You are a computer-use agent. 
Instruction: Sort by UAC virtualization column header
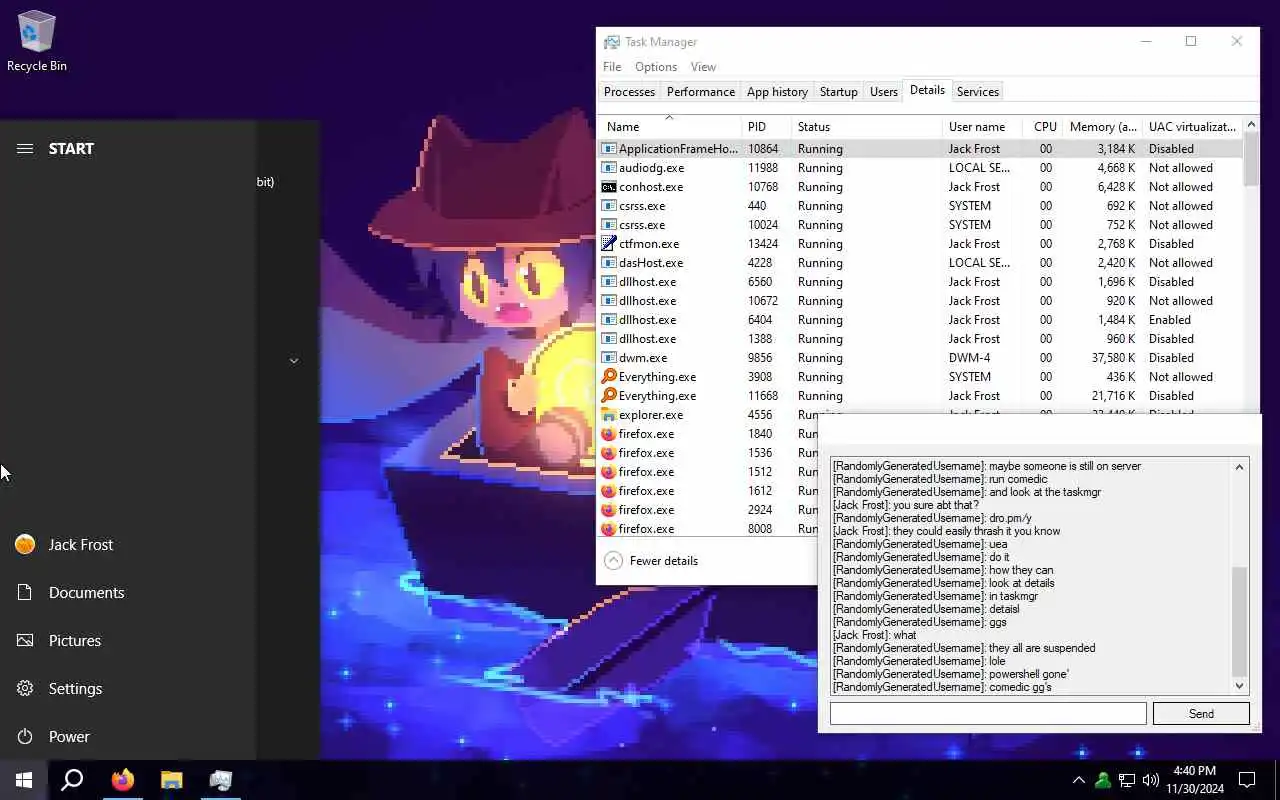[x=1192, y=126]
